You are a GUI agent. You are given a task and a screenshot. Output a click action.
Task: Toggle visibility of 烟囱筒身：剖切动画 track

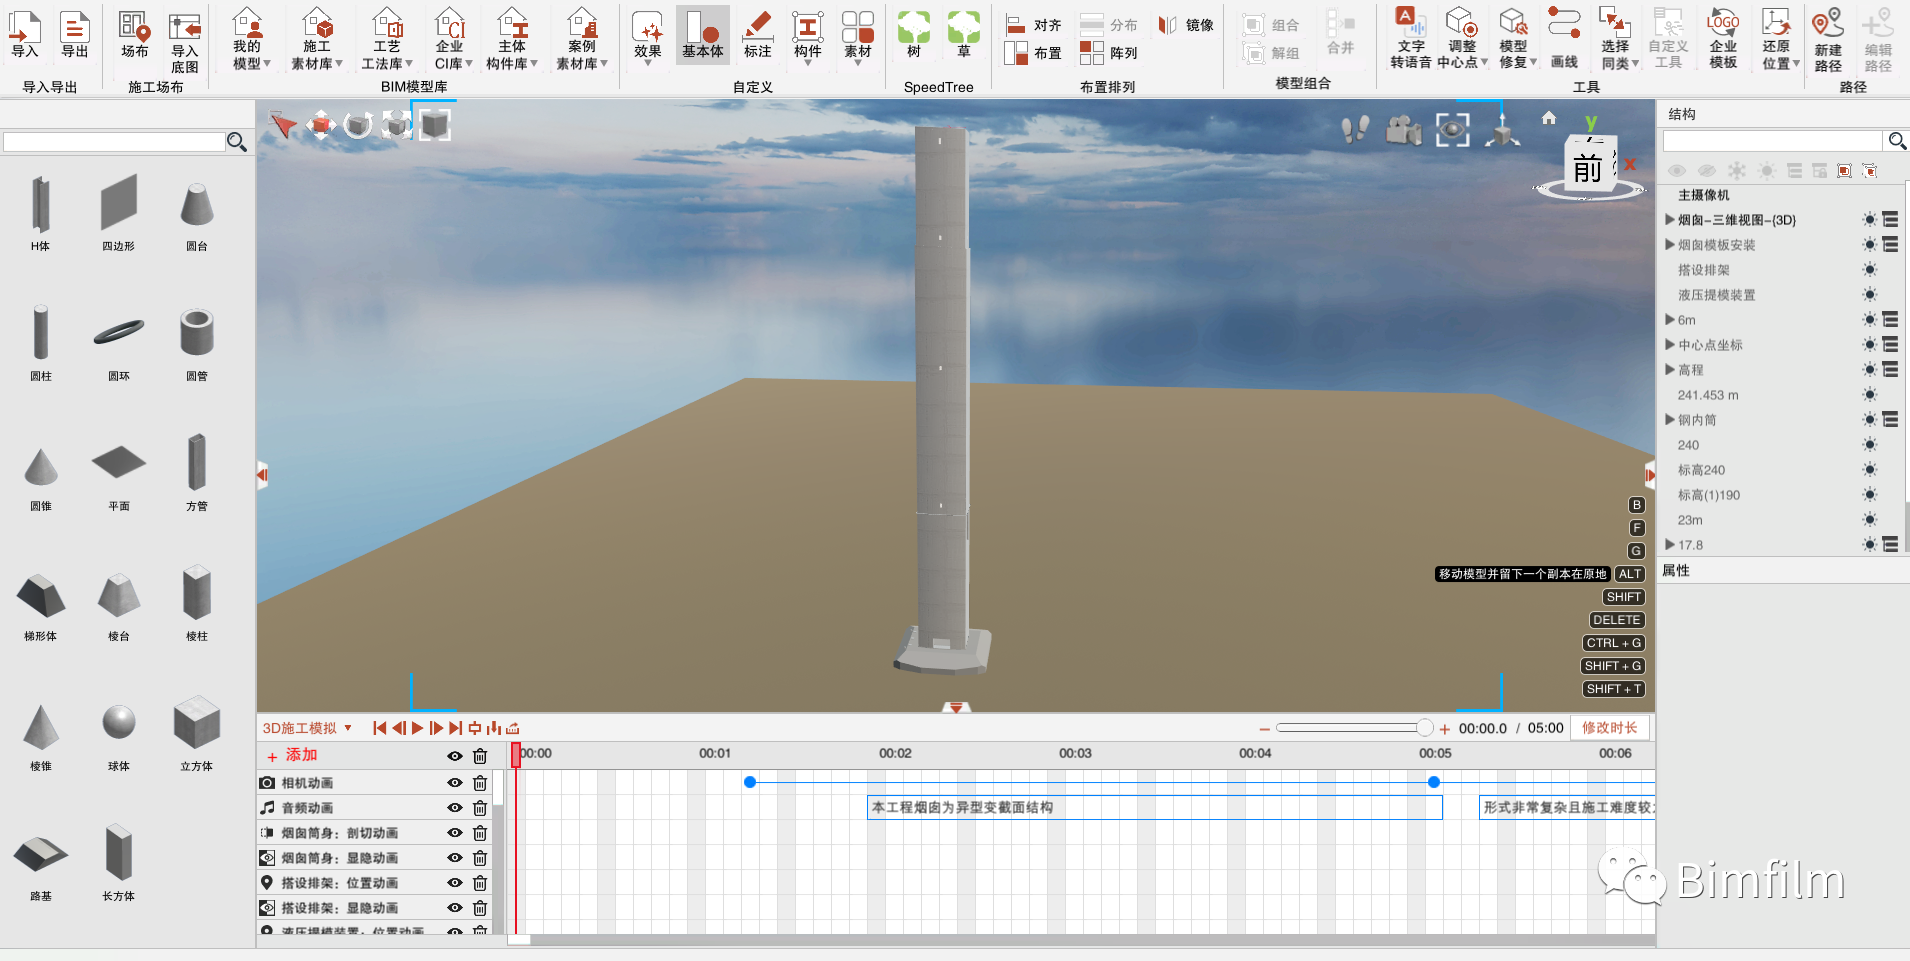click(455, 833)
